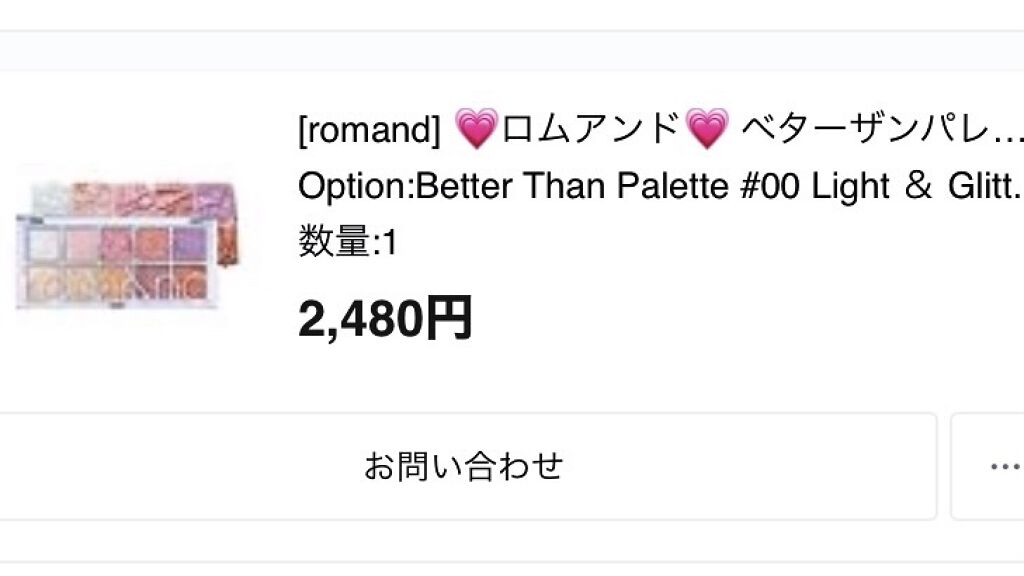Click the second pink heart emoji in title
1024x576 pixels.
point(708,130)
